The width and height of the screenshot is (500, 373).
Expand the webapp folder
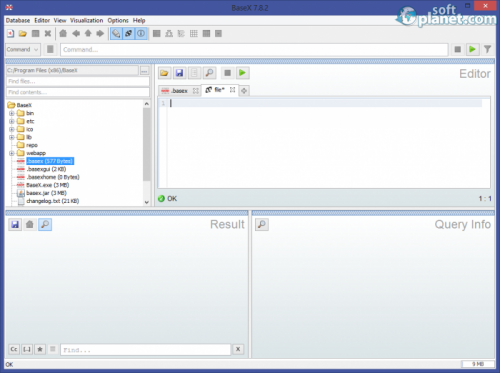pos(12,153)
